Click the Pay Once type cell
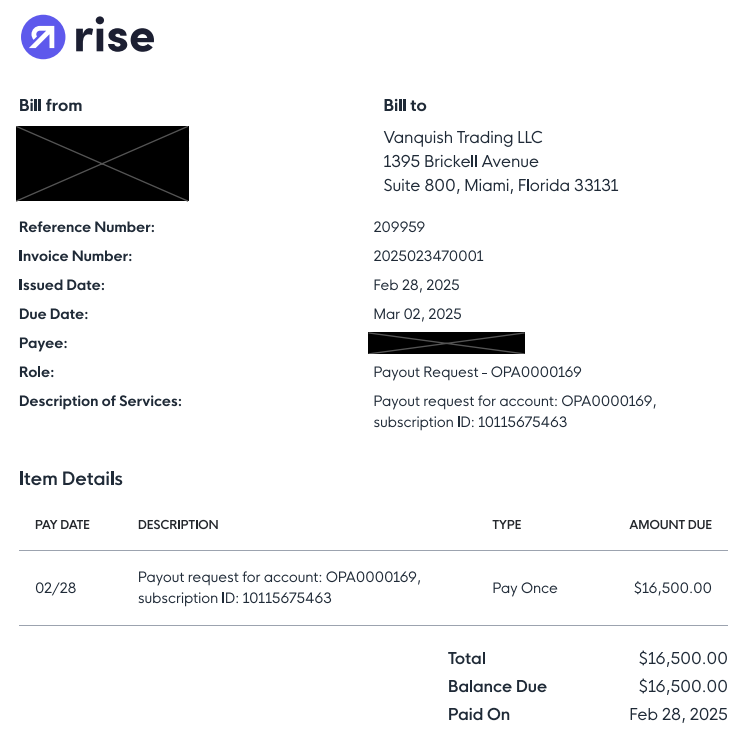The image size is (743, 742). [524, 588]
